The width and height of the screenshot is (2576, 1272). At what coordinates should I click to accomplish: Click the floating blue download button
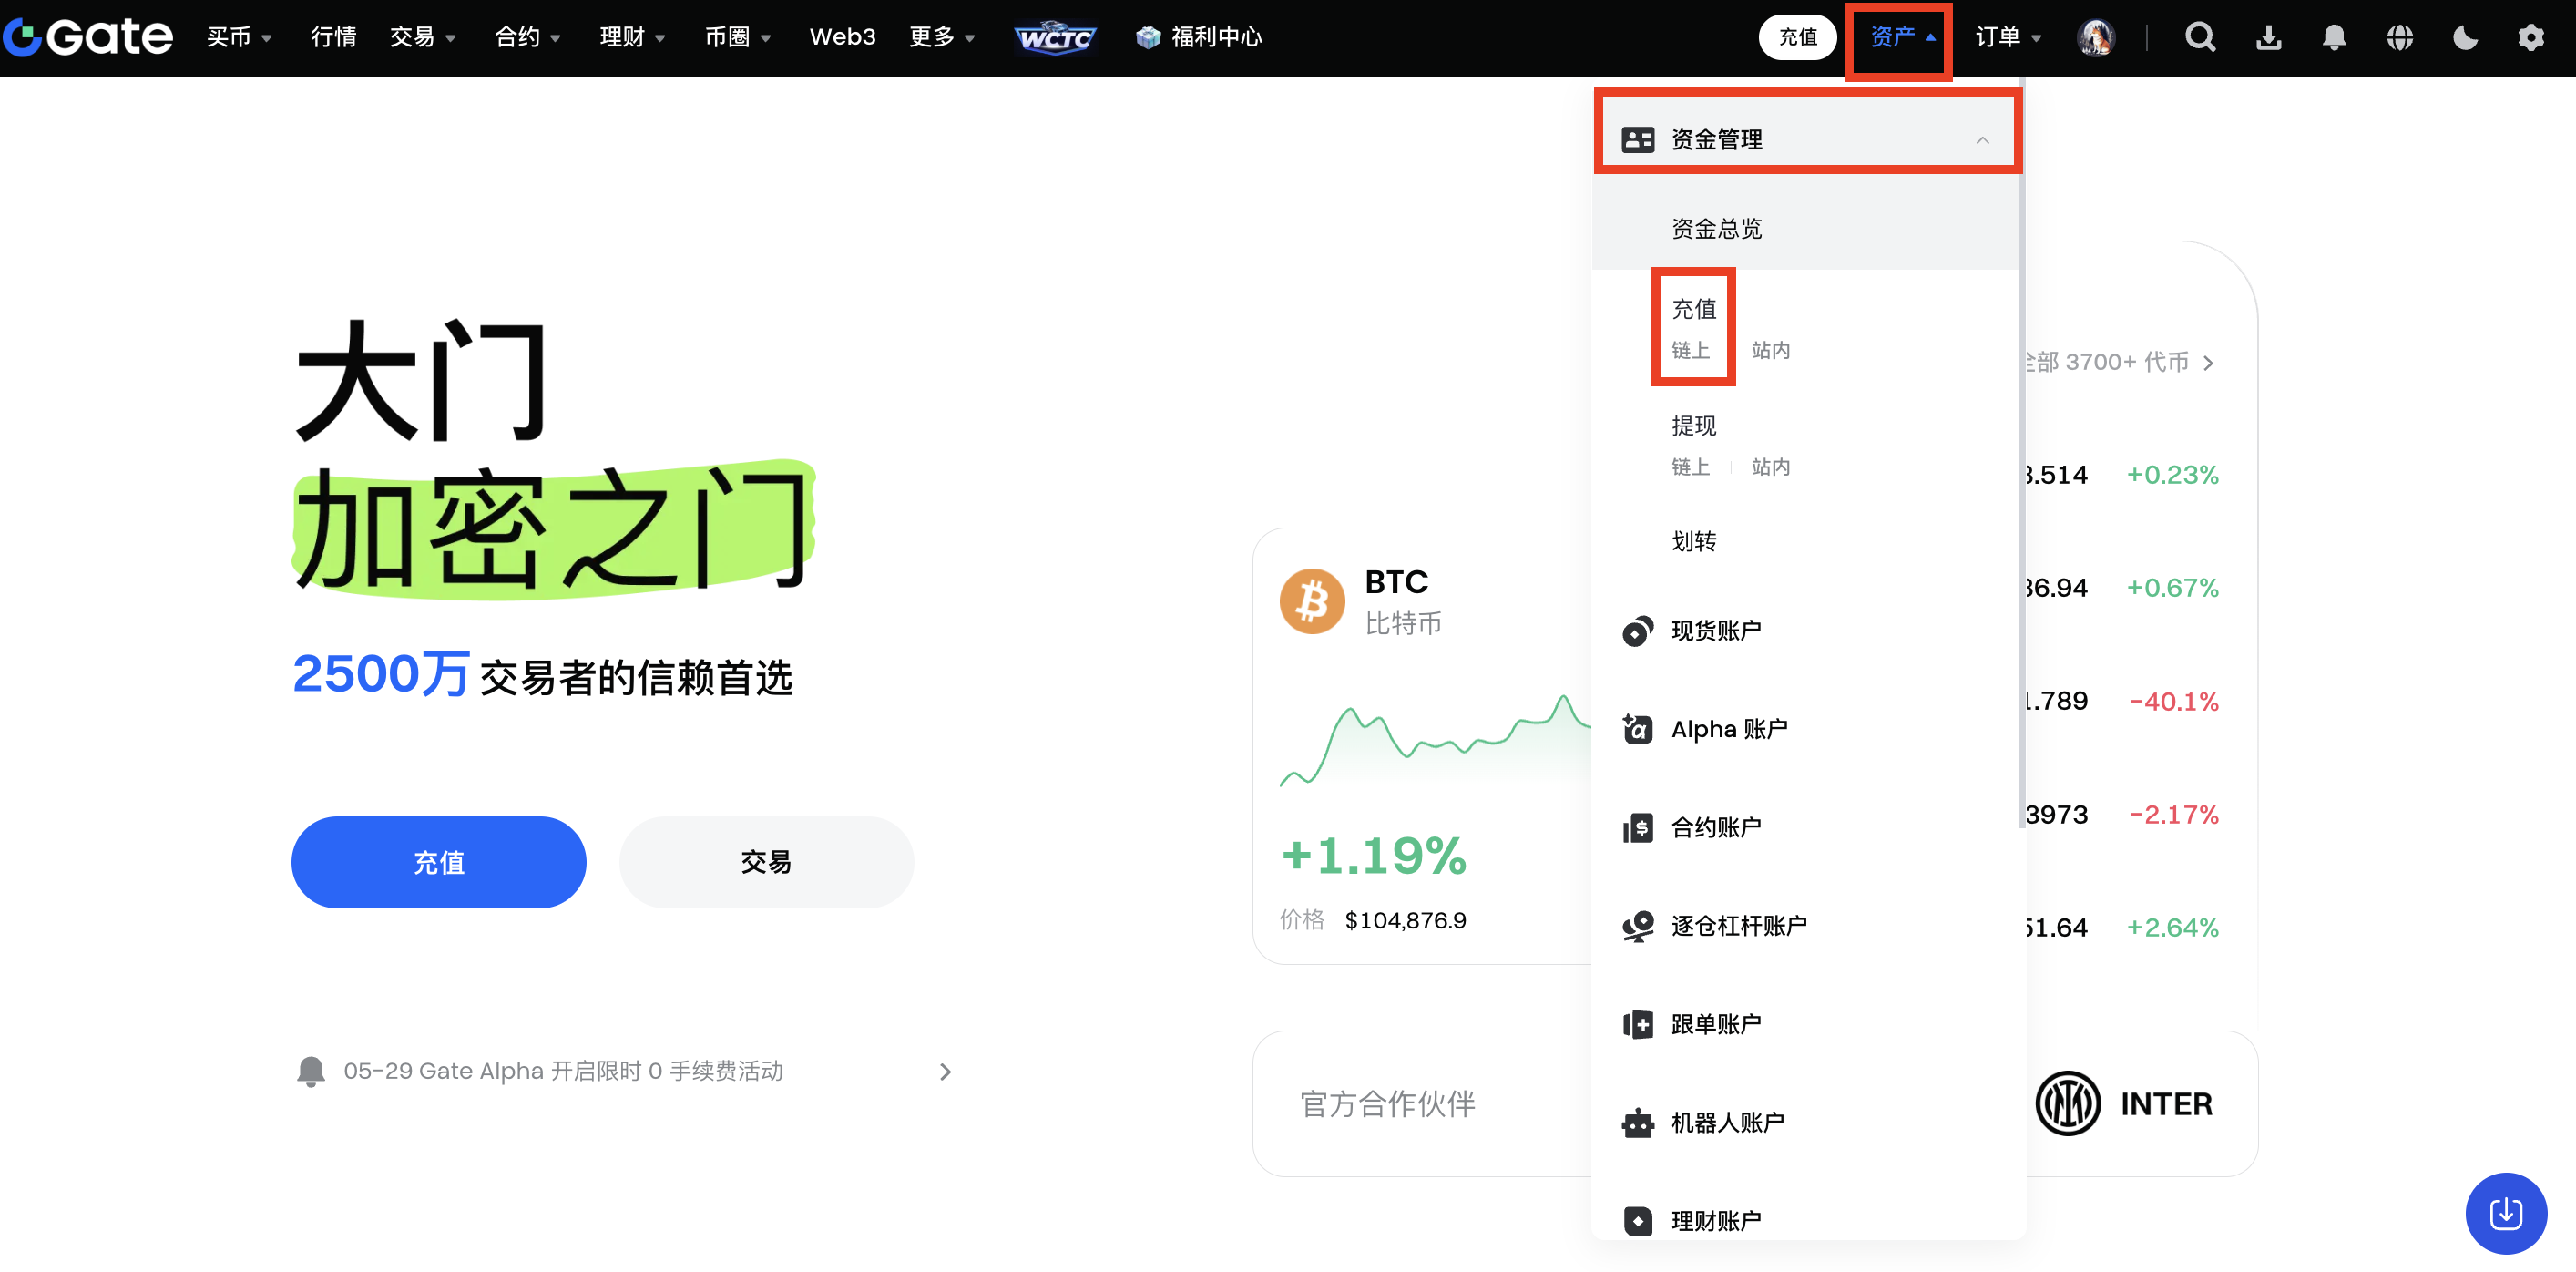(2505, 1212)
